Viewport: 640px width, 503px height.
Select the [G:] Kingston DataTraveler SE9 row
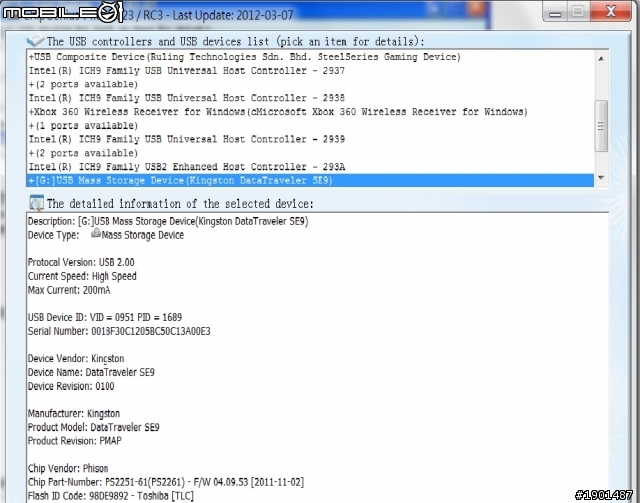point(310,180)
